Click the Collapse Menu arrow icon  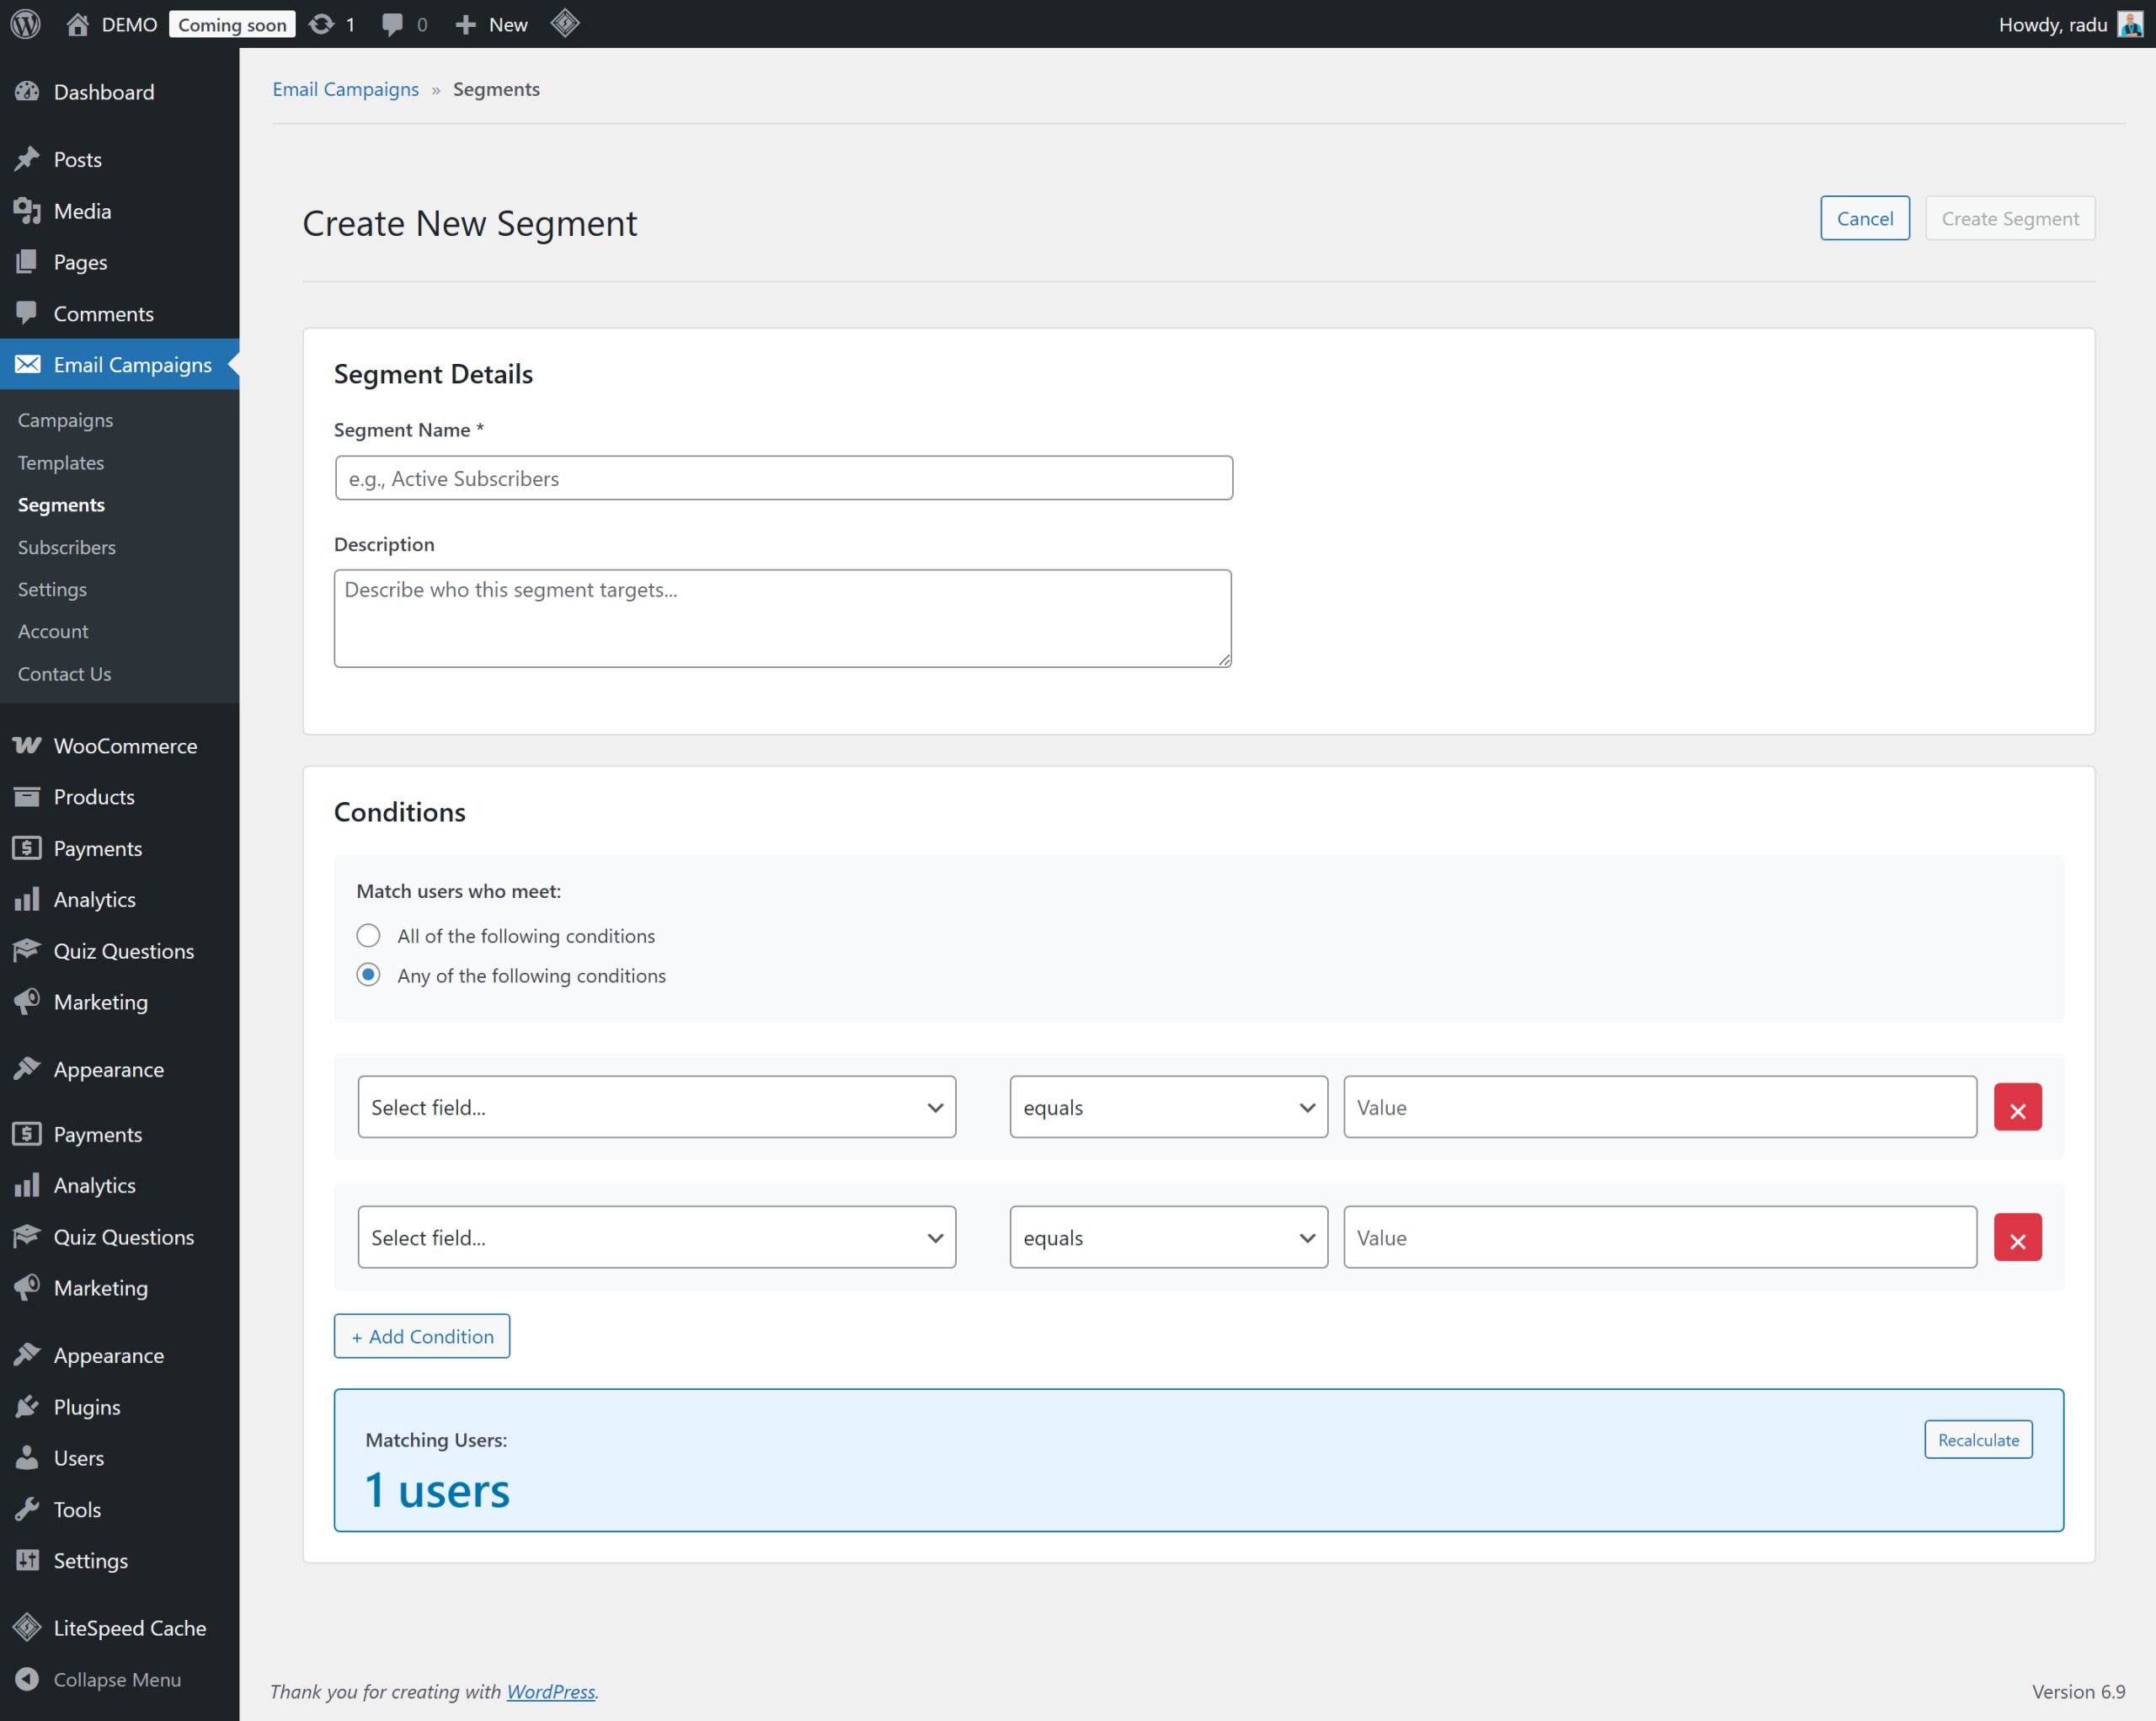[x=27, y=1679]
